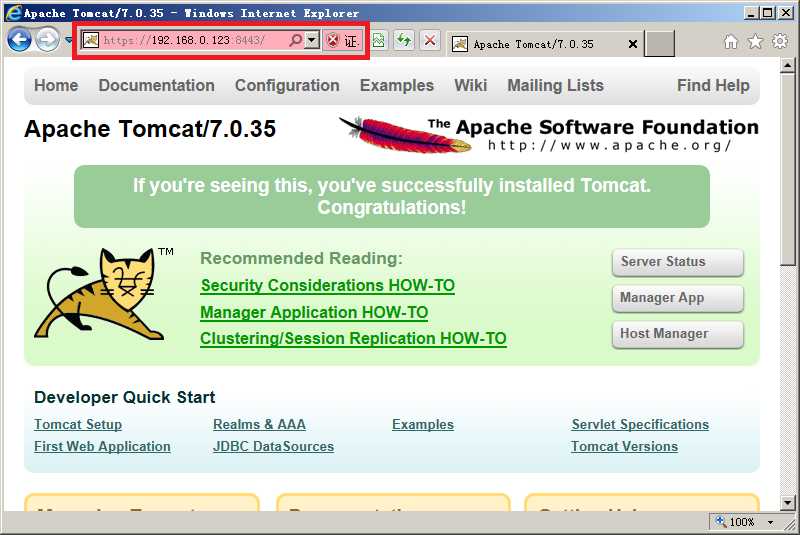The image size is (800, 535).
Task: Open the Documentation navigation item
Action: [x=157, y=85]
